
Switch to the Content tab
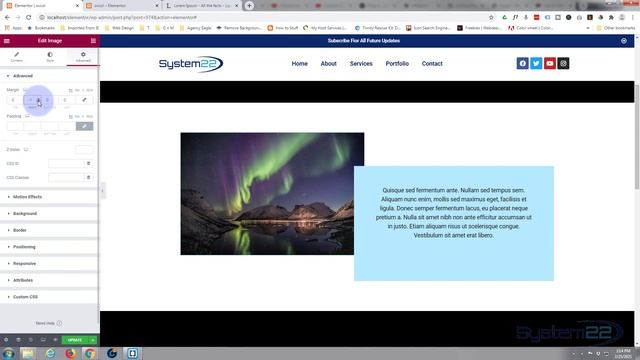coord(17,57)
